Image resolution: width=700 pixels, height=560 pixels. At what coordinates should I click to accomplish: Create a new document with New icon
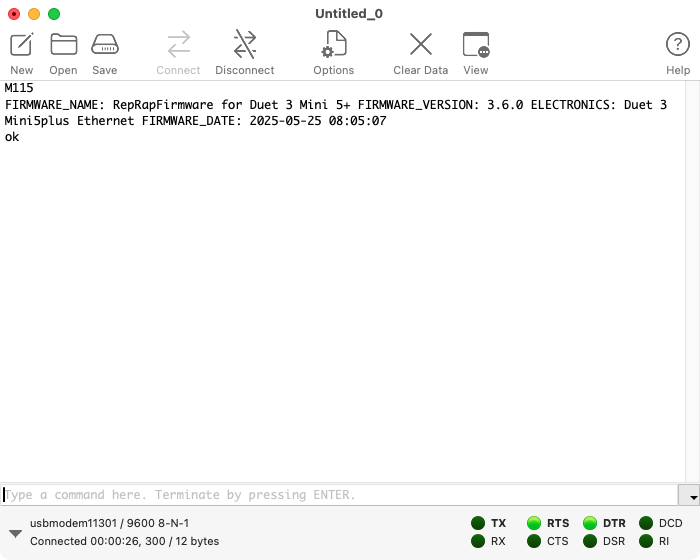(x=21, y=45)
